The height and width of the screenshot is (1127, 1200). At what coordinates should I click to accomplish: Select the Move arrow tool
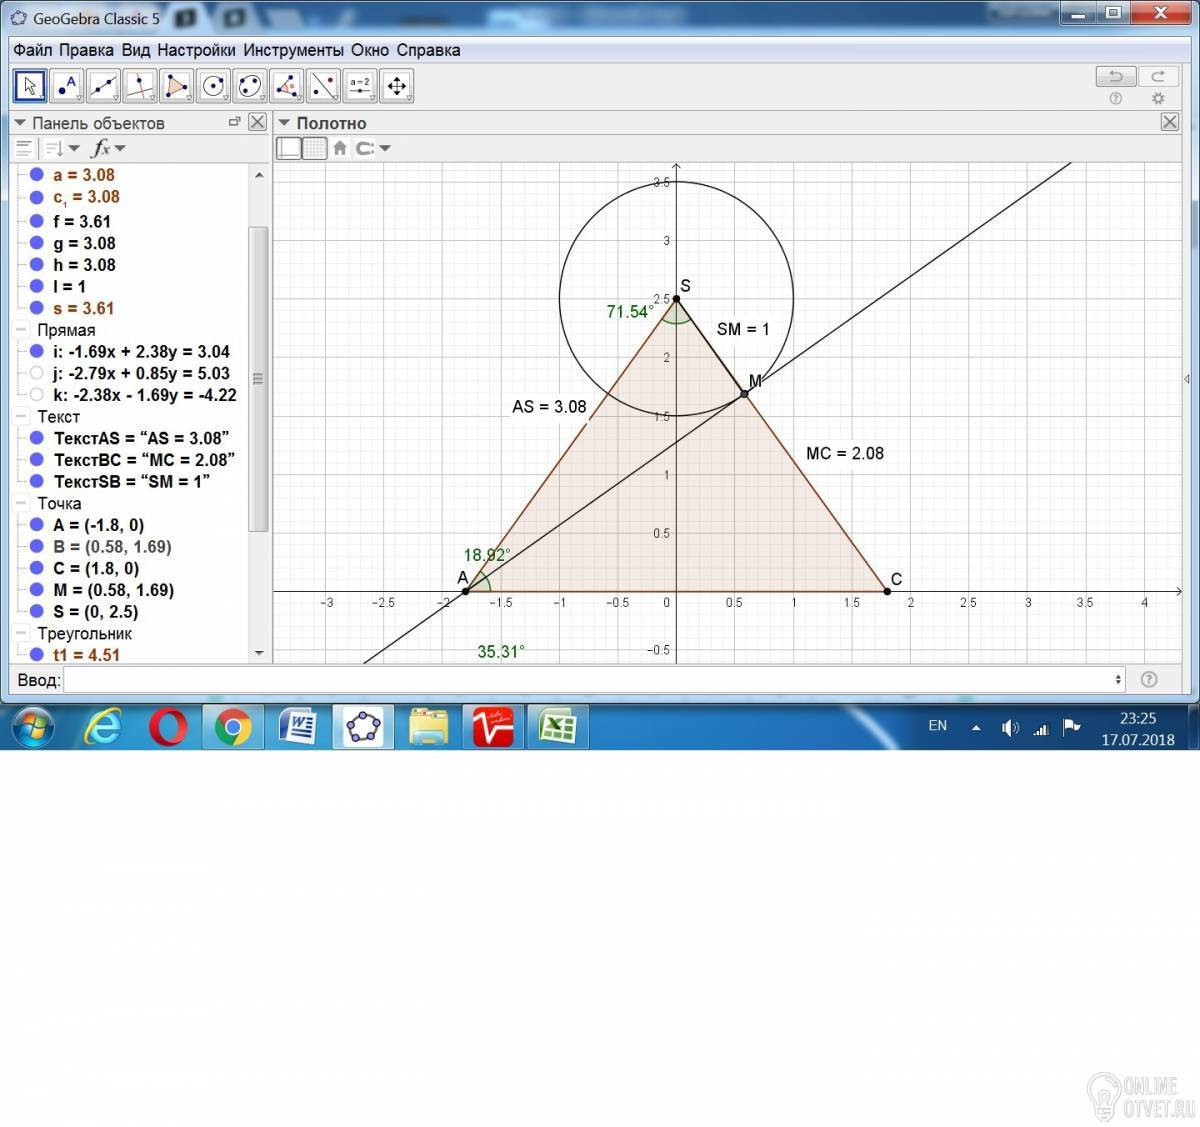coord(30,86)
